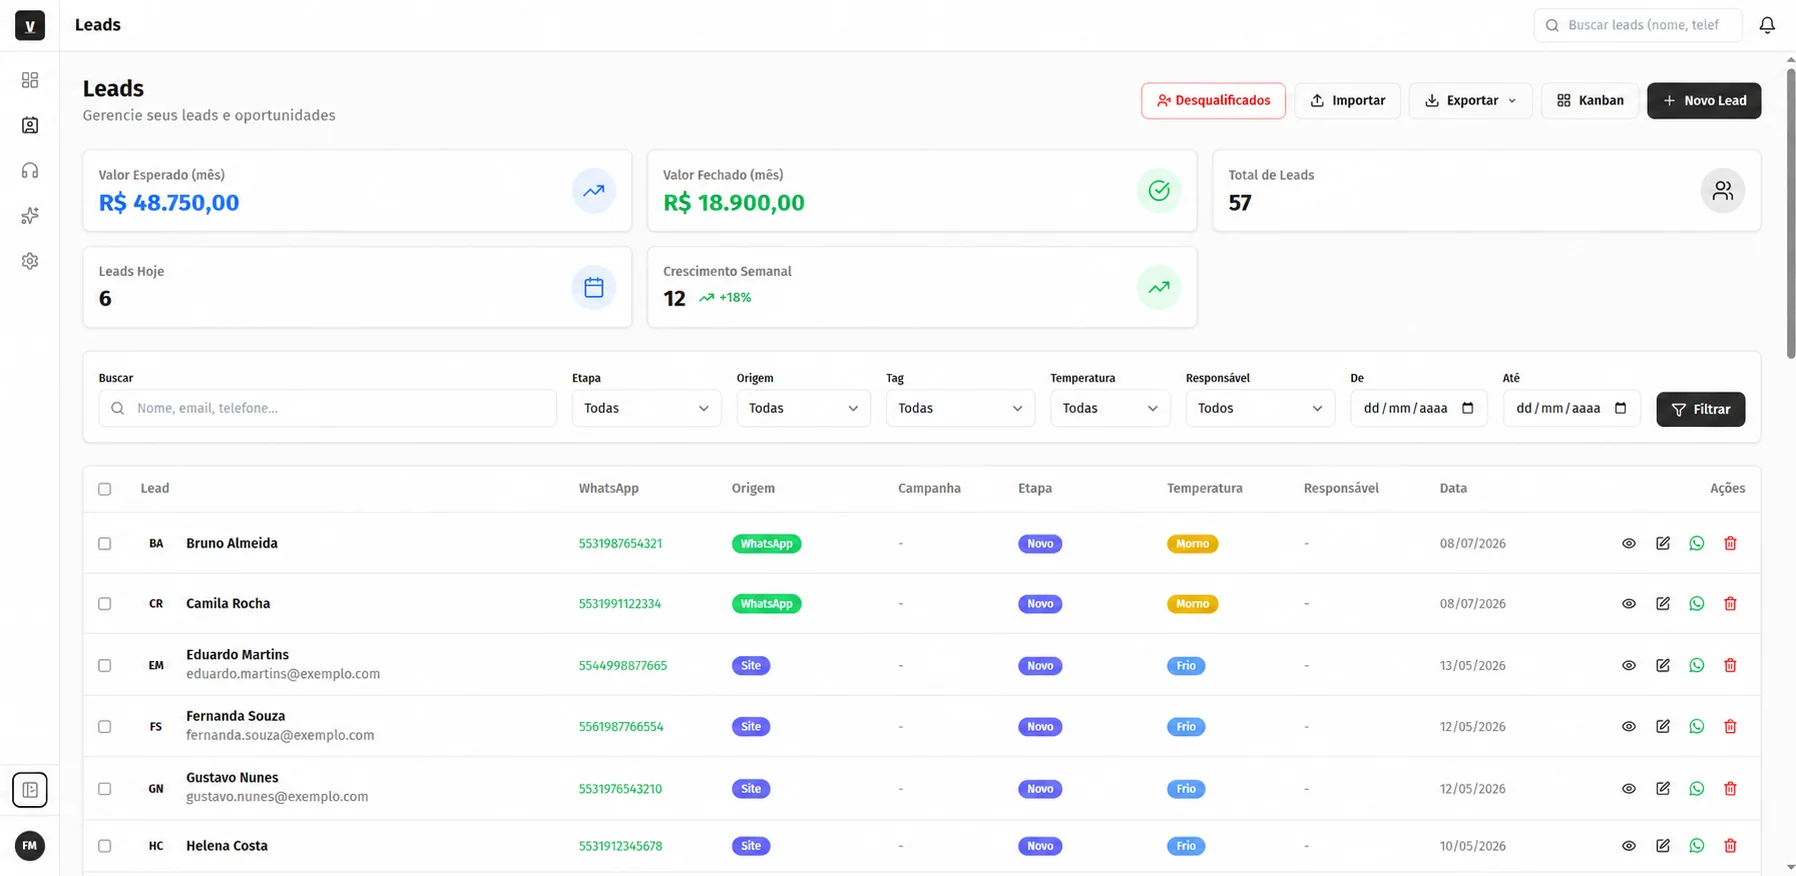The width and height of the screenshot is (1796, 876).
Task: Check the select-all leads checkbox
Action: pos(105,489)
